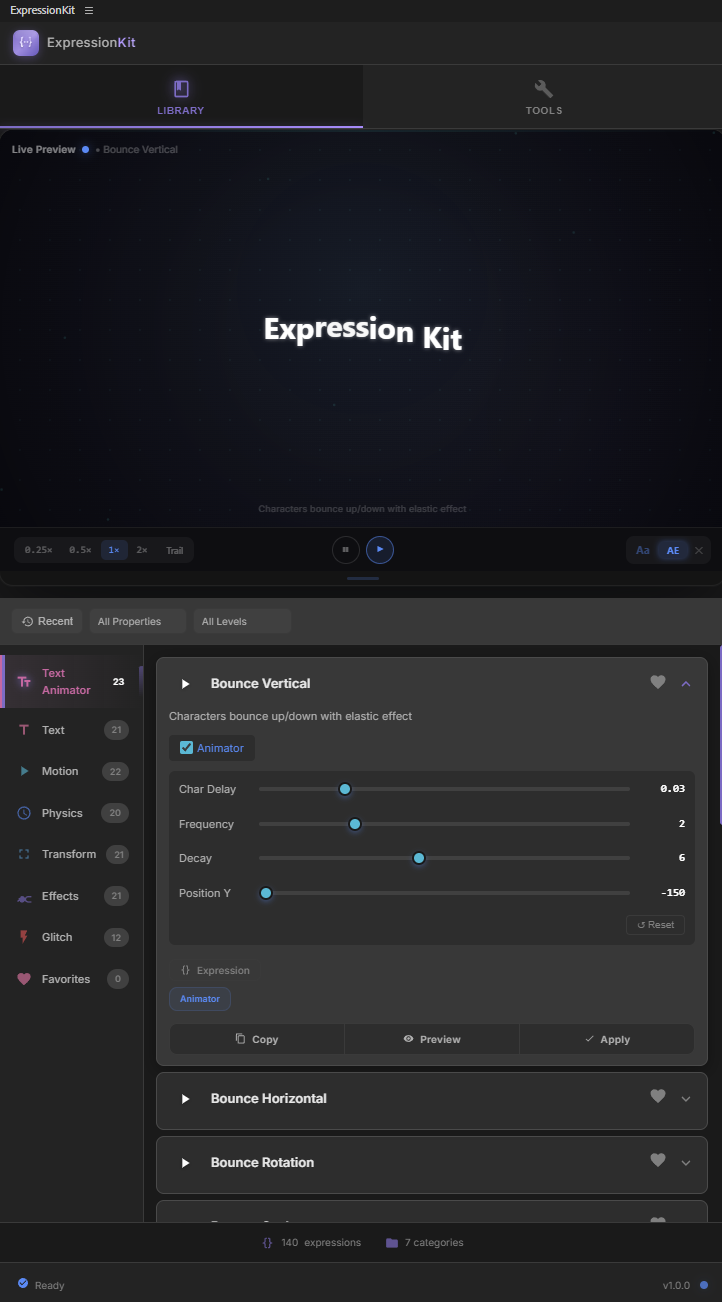This screenshot has width=722, height=1302.
Task: Adjust the Frequency slider
Action: click(x=354, y=824)
